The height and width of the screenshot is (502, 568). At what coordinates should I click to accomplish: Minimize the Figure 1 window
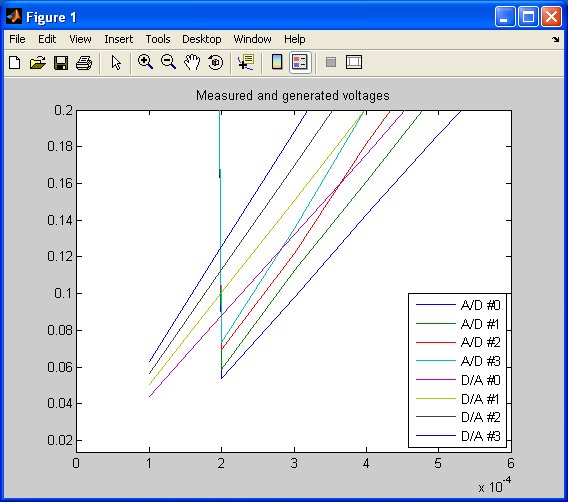505,17
